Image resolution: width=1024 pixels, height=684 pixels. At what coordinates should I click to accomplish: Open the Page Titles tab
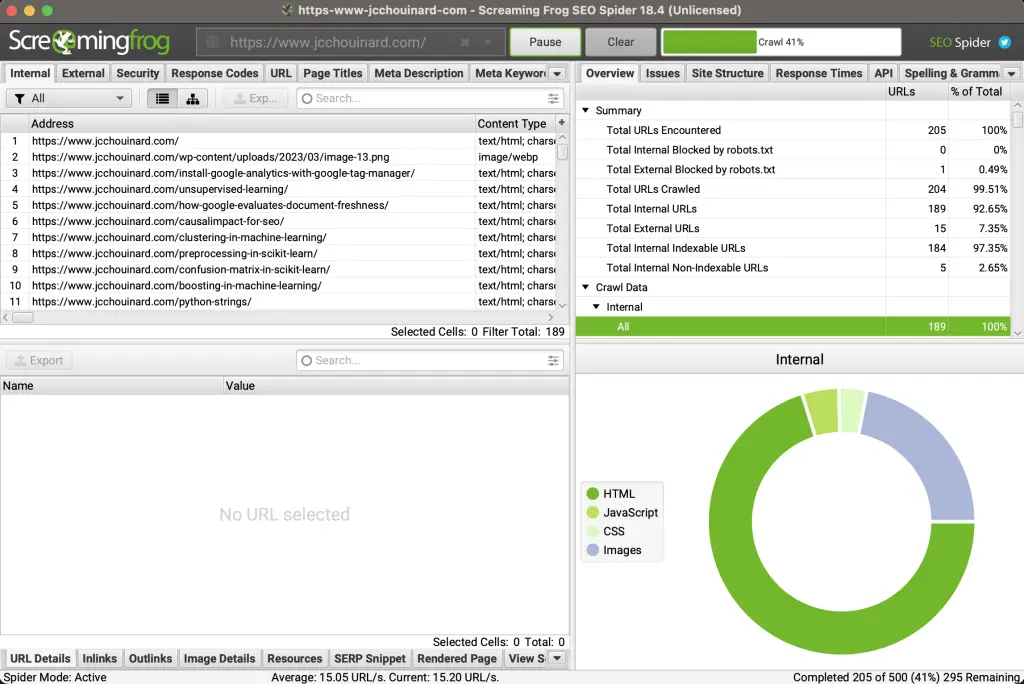pyautogui.click(x=332, y=73)
